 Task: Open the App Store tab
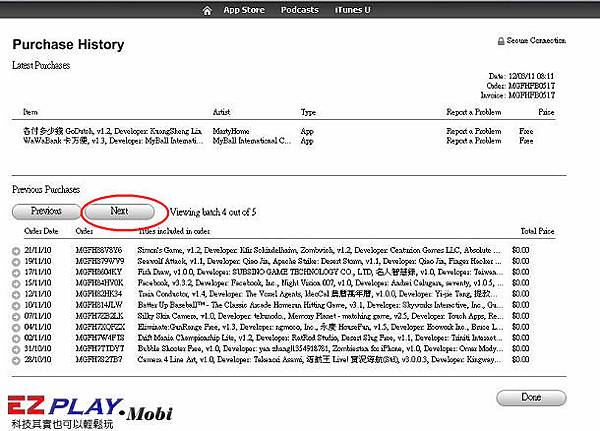click(x=244, y=10)
